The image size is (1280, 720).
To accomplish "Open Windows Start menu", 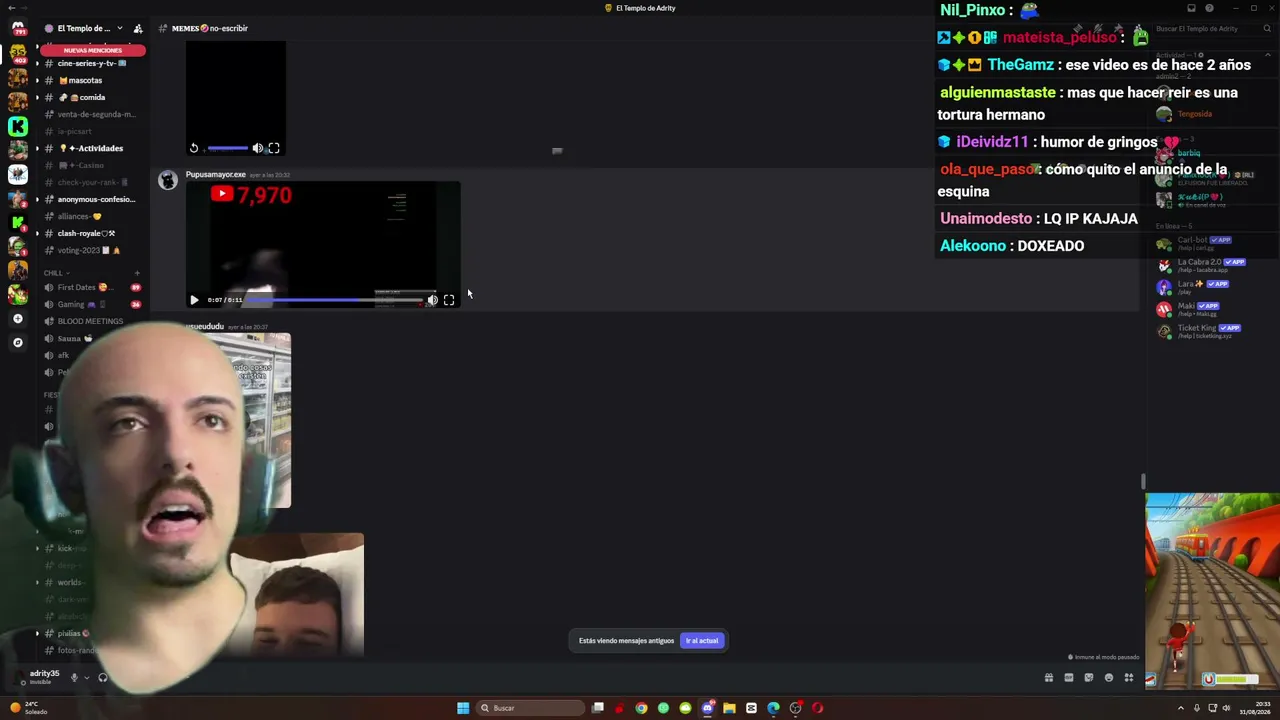I will 463,708.
